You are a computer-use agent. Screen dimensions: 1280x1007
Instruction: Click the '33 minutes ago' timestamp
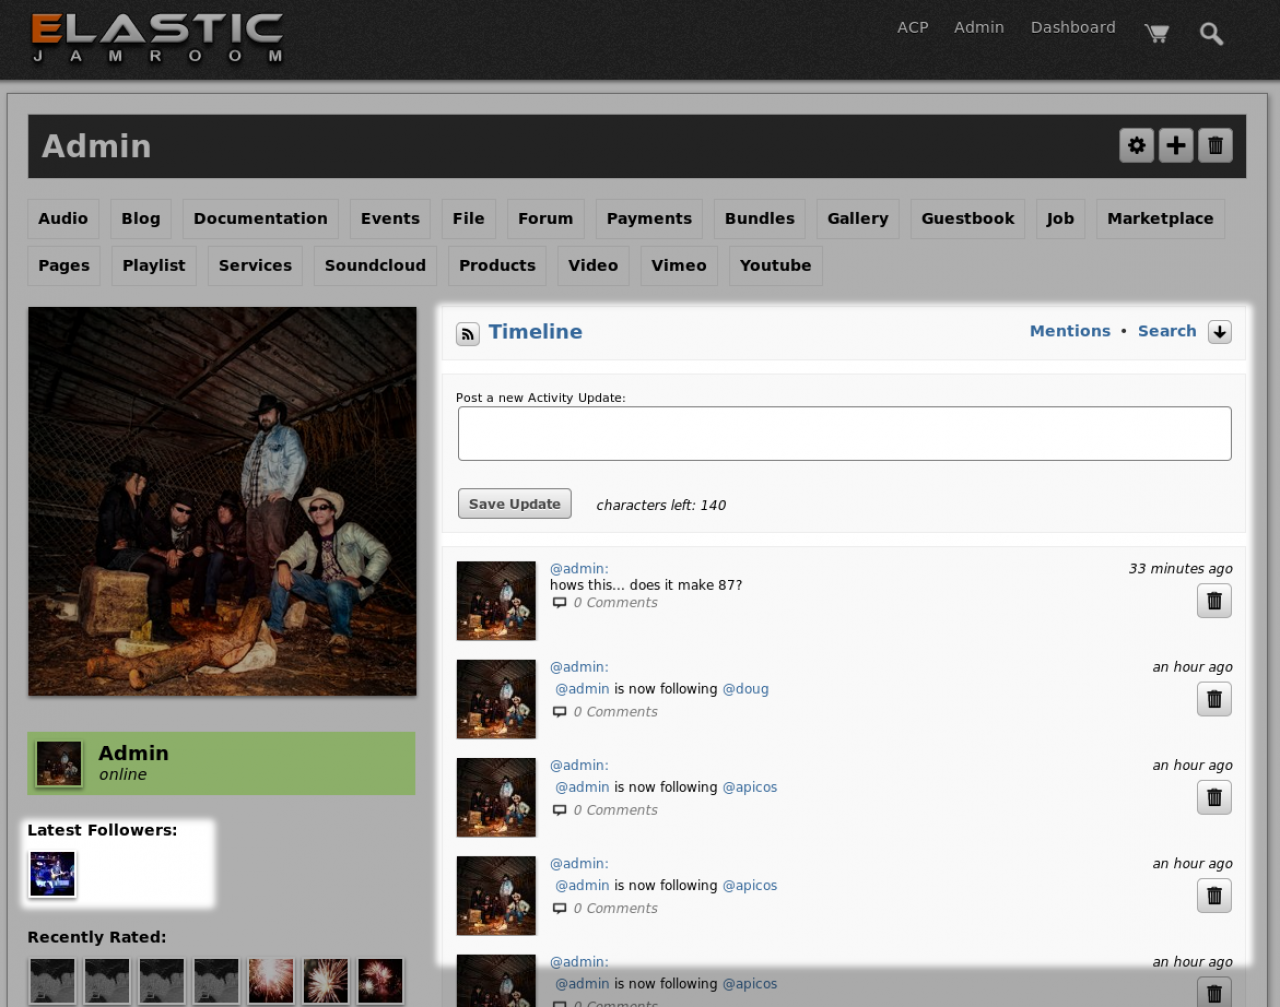point(1180,569)
